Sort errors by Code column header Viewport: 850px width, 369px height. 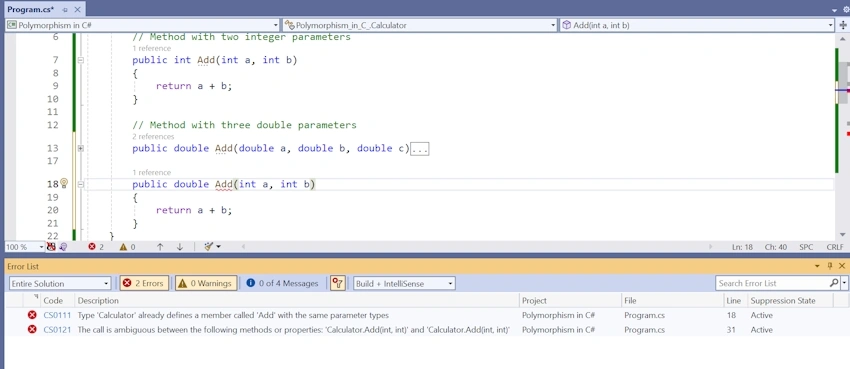[x=53, y=300]
